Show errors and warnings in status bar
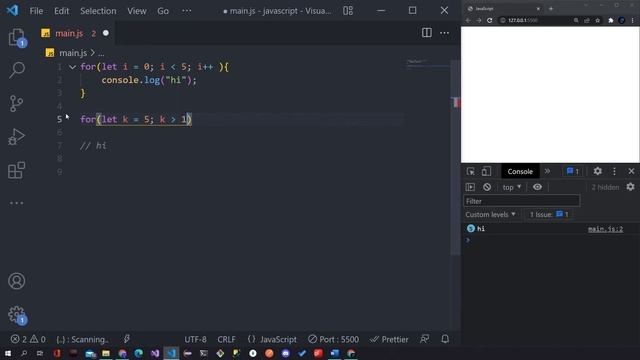Image resolution: width=640 pixels, height=360 pixels. (x=28, y=339)
